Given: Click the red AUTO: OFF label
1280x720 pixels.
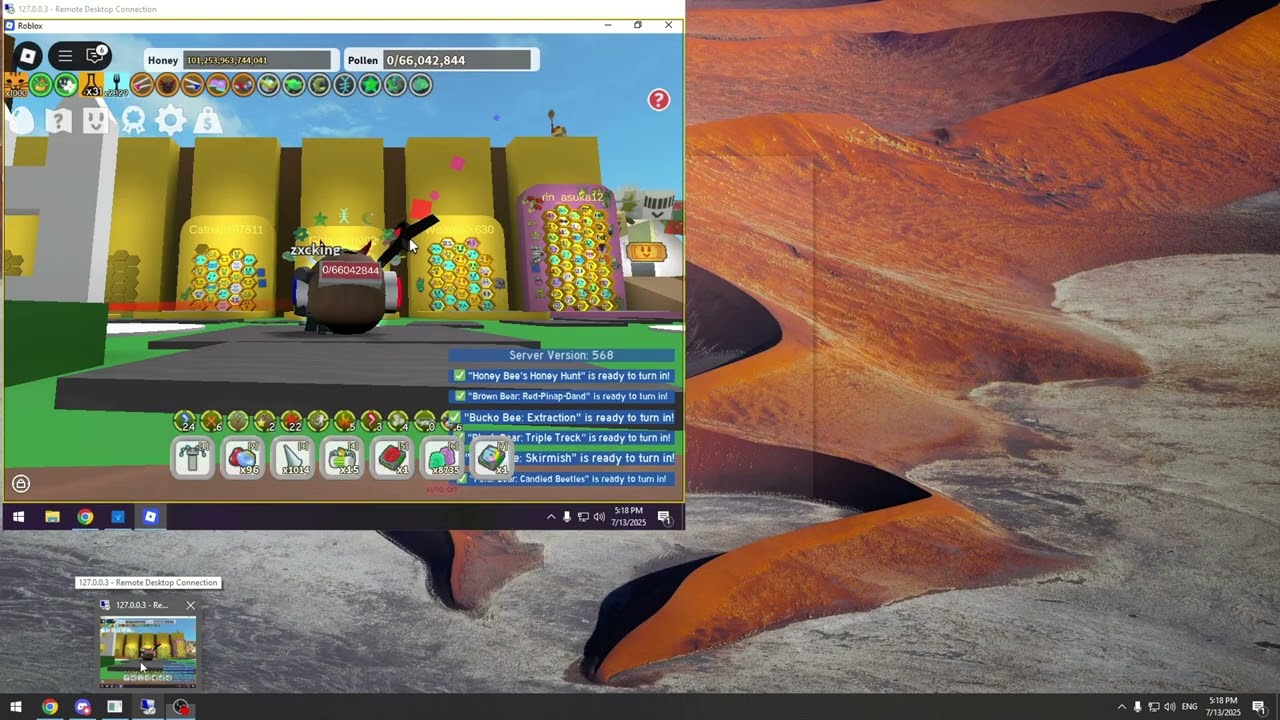Looking at the screenshot, I should (441, 489).
